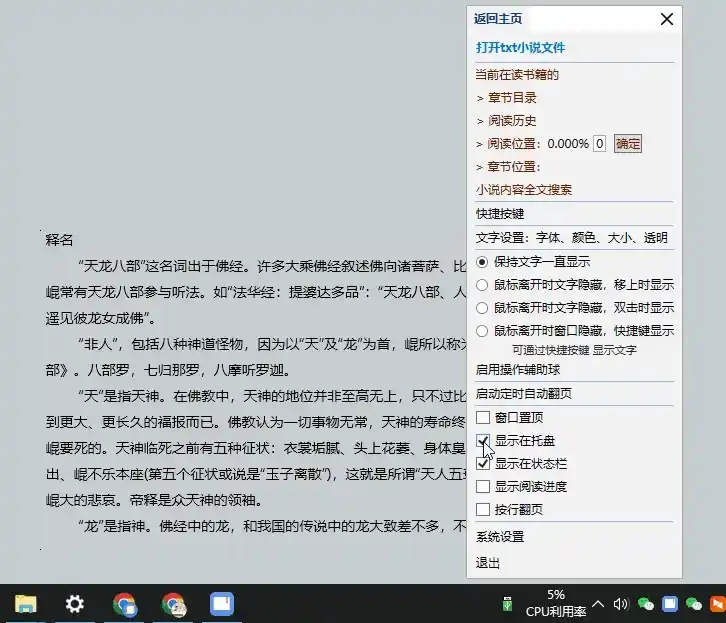This screenshot has height=623, width=726.
Task: Uncheck 显示在状态栏 checkbox
Action: (x=484, y=463)
